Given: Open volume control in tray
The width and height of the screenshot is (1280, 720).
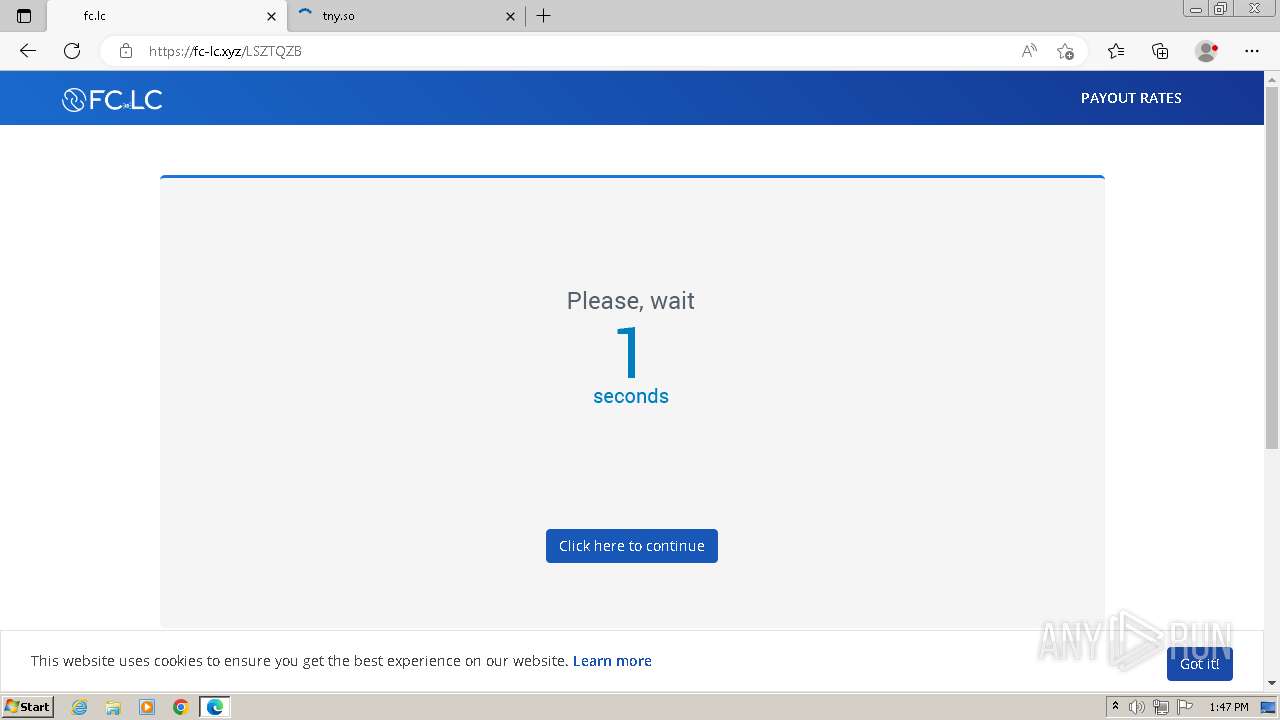Looking at the screenshot, I should coord(1137,707).
